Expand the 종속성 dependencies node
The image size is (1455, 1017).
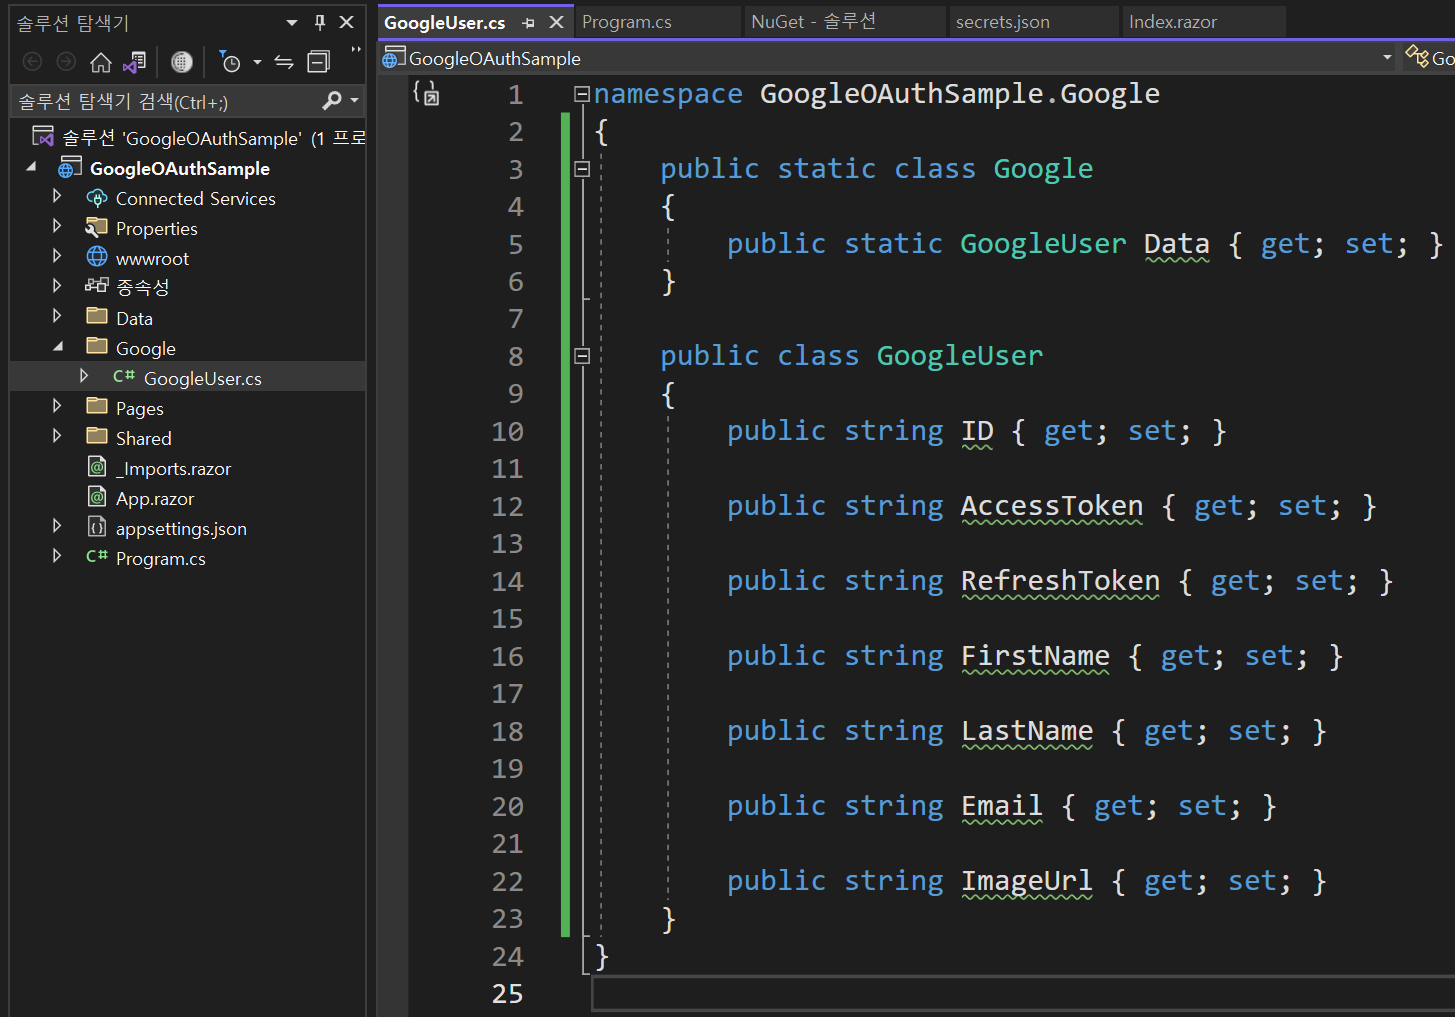(x=57, y=286)
